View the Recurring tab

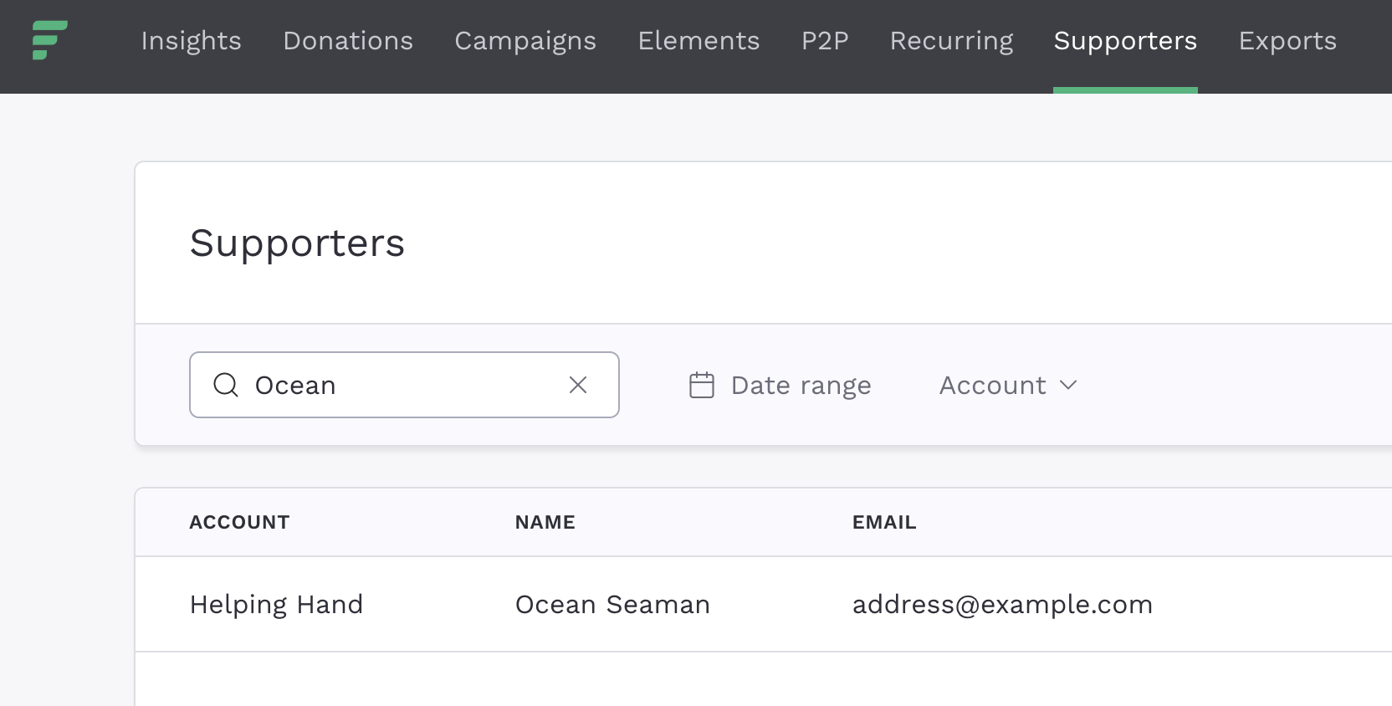pyautogui.click(x=951, y=41)
